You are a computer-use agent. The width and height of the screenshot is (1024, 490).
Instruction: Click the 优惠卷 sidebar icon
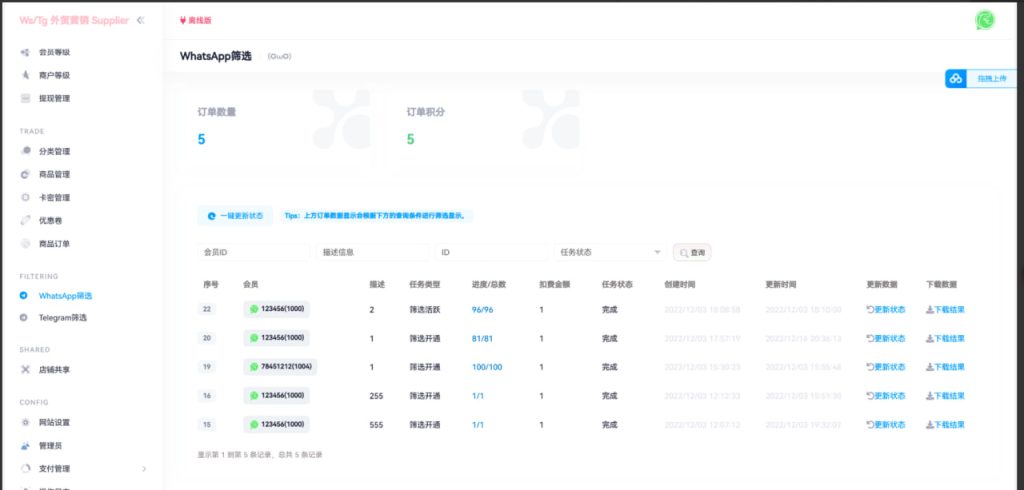click(25, 221)
